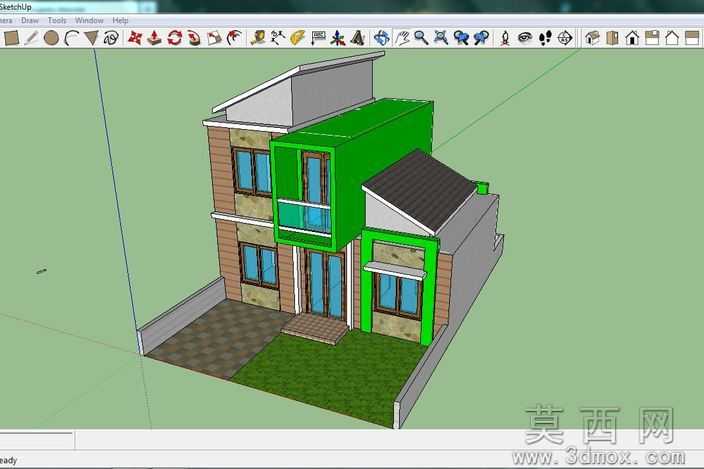Select the Arc drawing tool
The width and height of the screenshot is (704, 469).
(x=71, y=38)
